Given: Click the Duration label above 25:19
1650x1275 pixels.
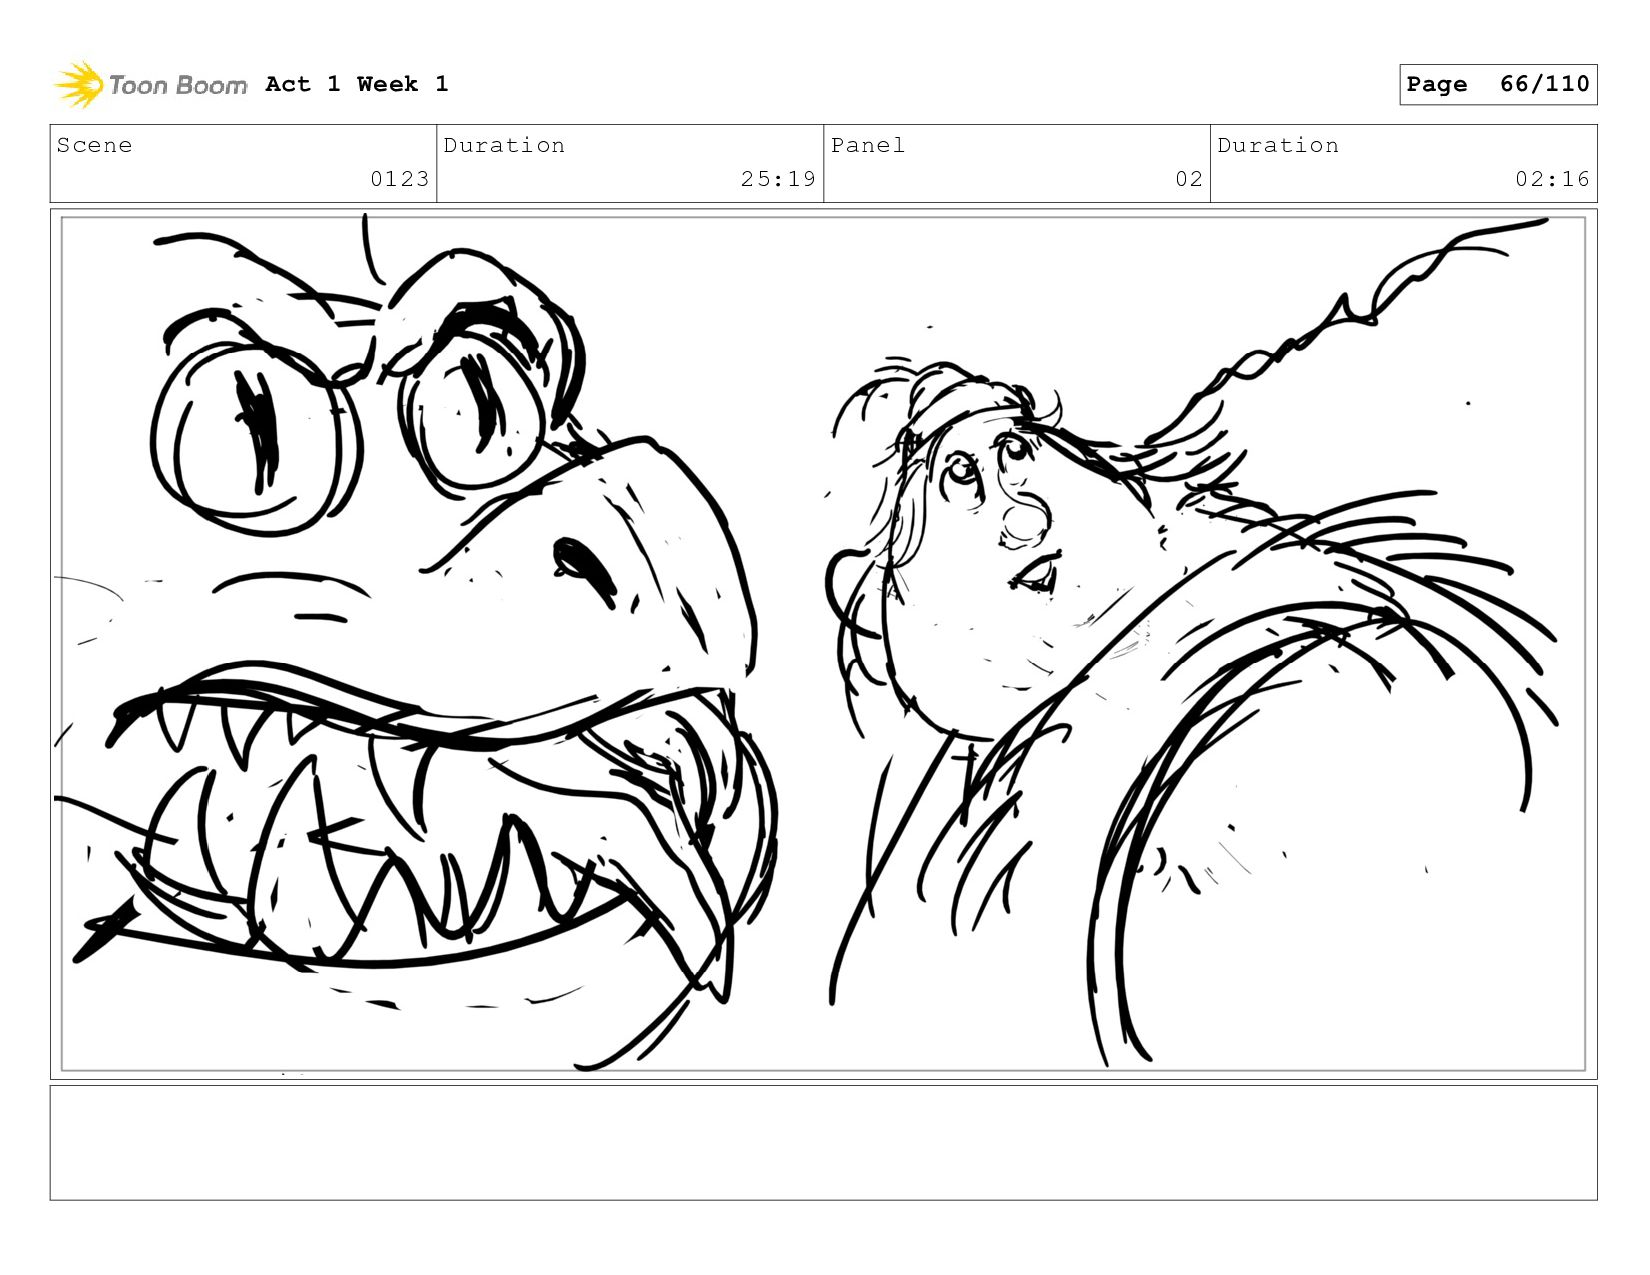Looking at the screenshot, I should (x=504, y=145).
